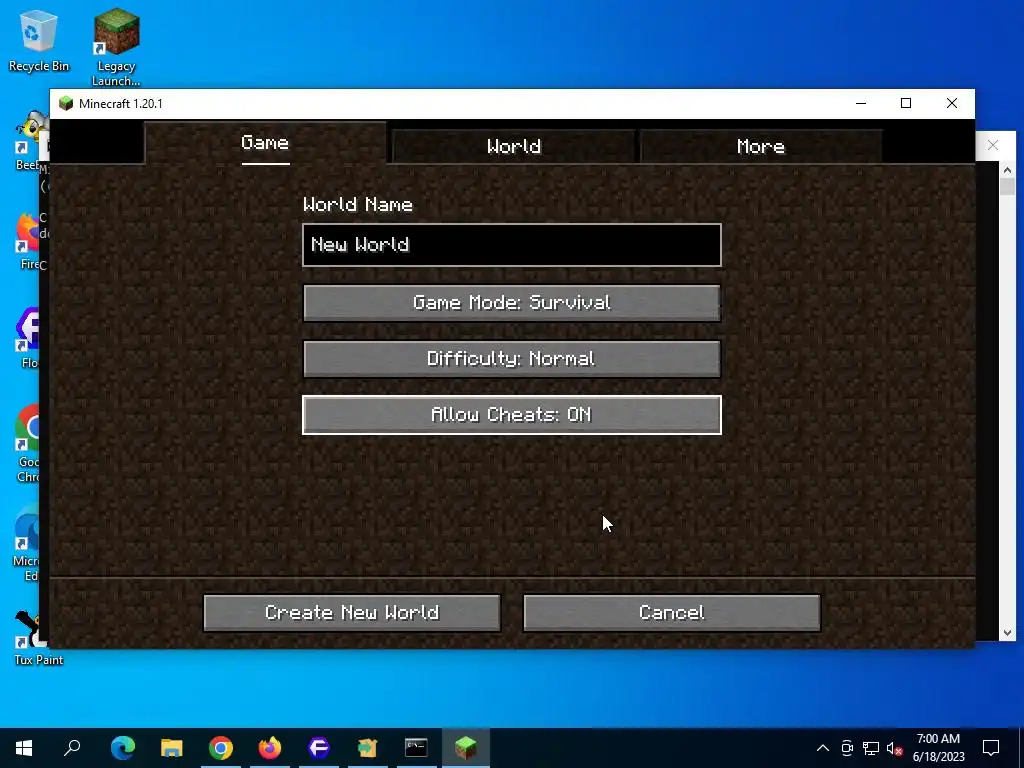Cancel world creation
The height and width of the screenshot is (768, 1024).
[x=672, y=613]
